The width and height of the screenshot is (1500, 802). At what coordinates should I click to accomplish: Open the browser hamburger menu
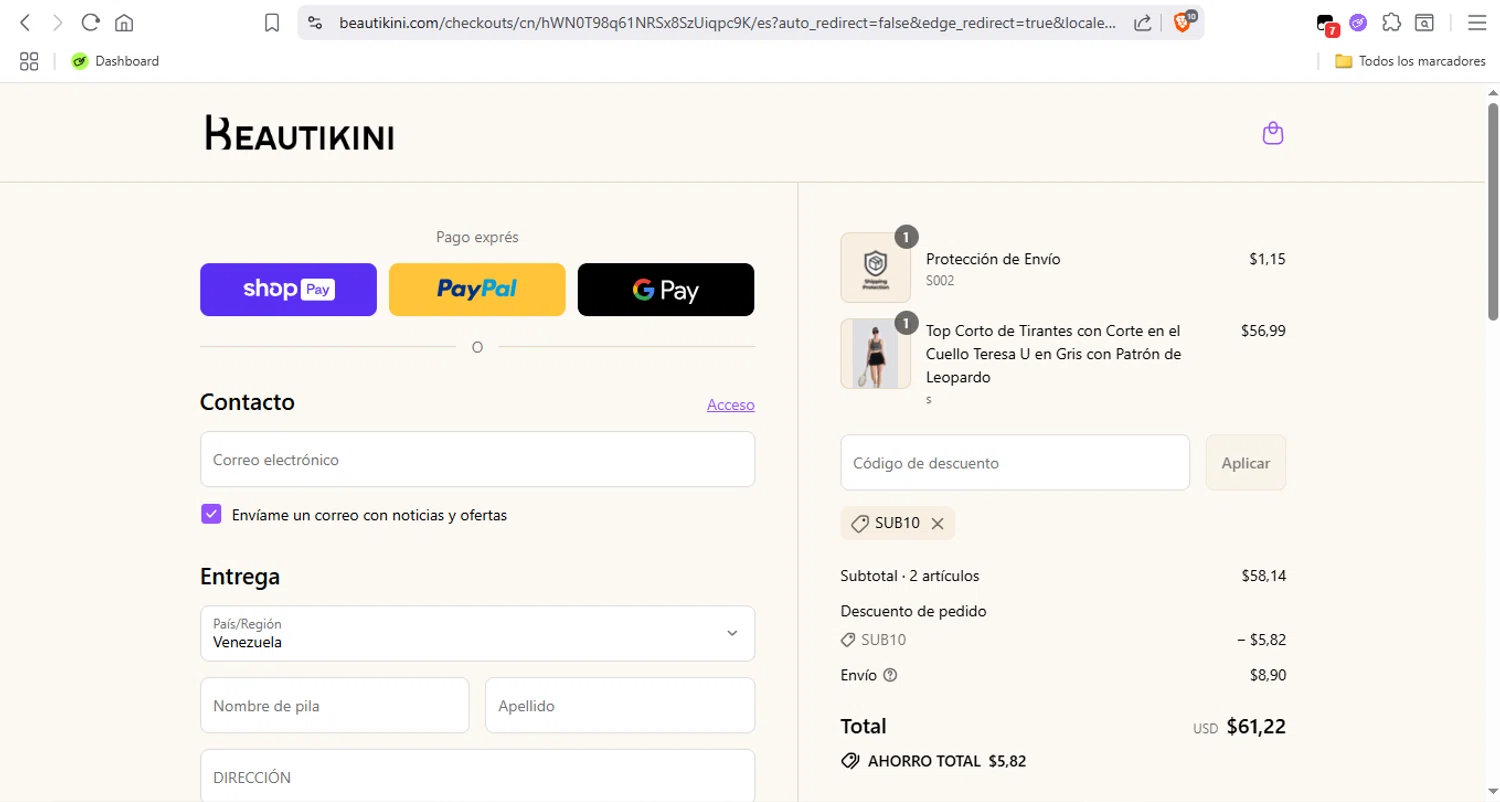1476,22
